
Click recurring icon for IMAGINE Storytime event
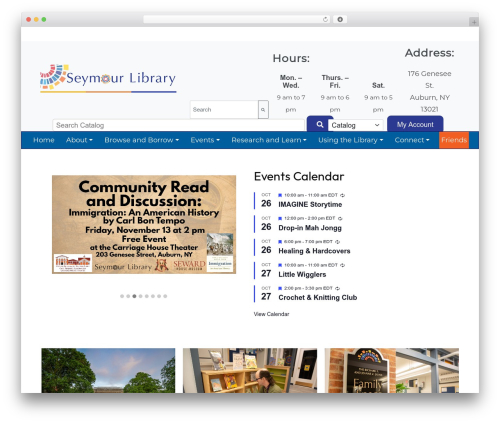coord(342,195)
